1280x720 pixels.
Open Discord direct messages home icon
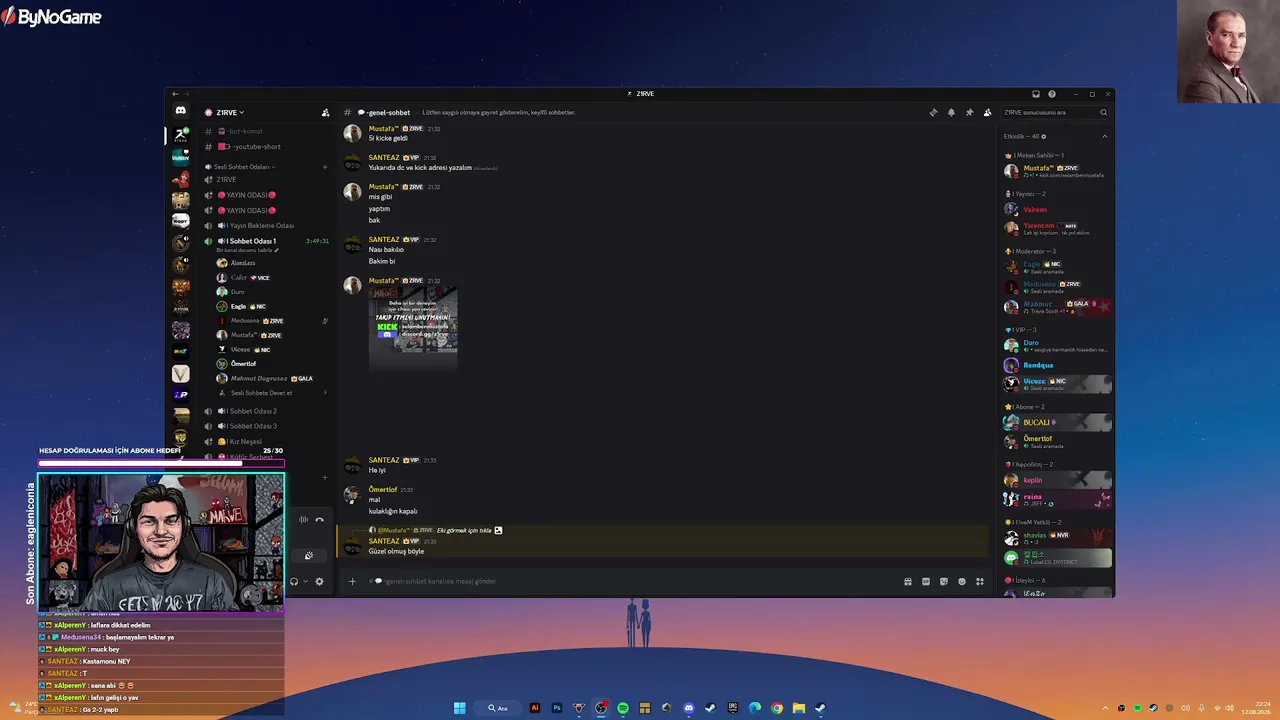[180, 111]
